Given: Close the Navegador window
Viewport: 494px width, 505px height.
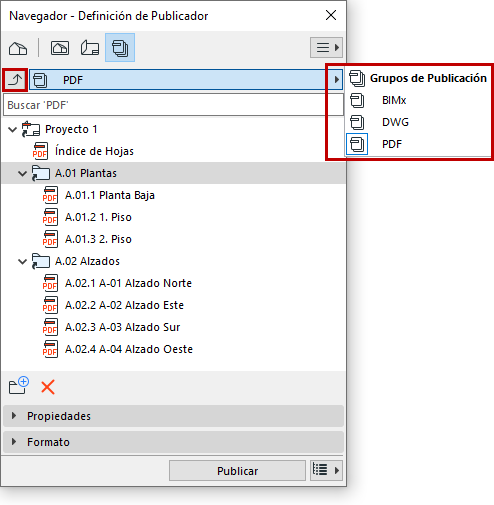Looking at the screenshot, I should [331, 15].
